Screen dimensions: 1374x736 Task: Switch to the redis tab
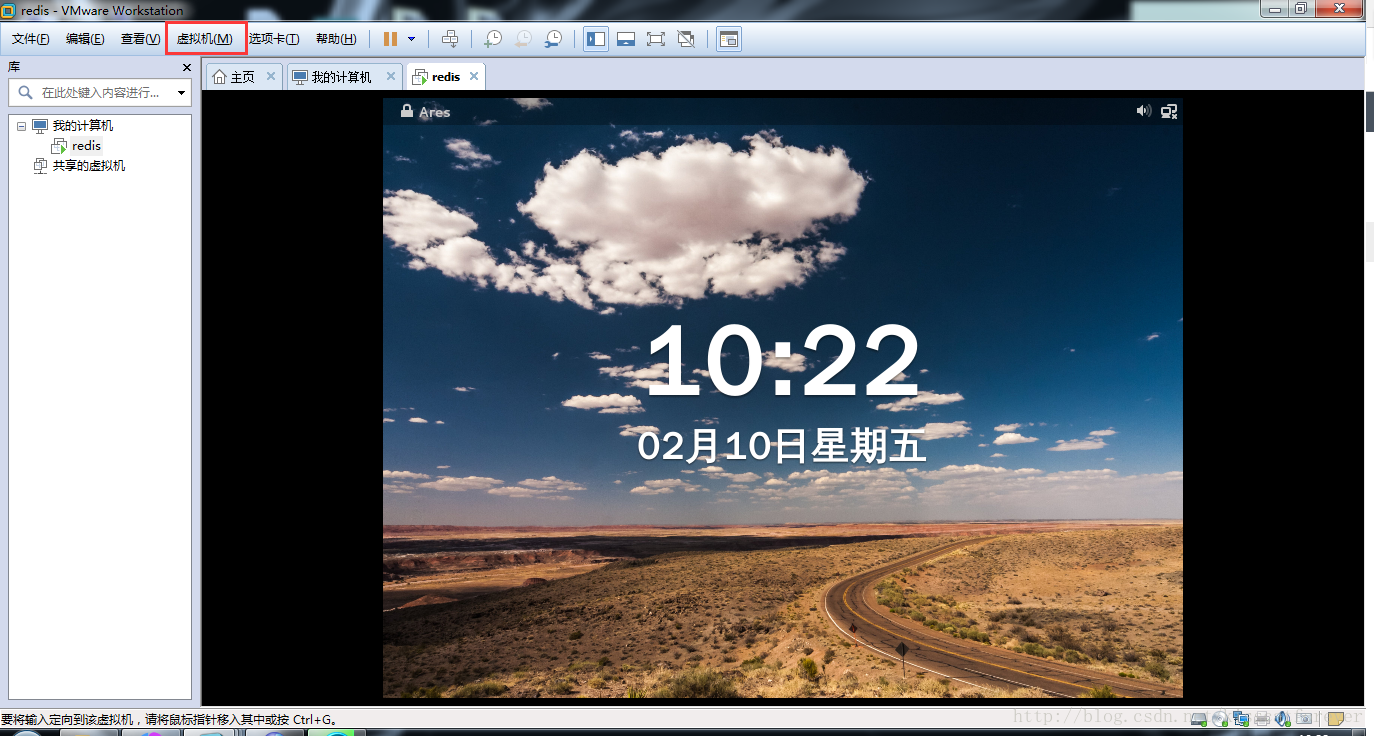(x=446, y=76)
